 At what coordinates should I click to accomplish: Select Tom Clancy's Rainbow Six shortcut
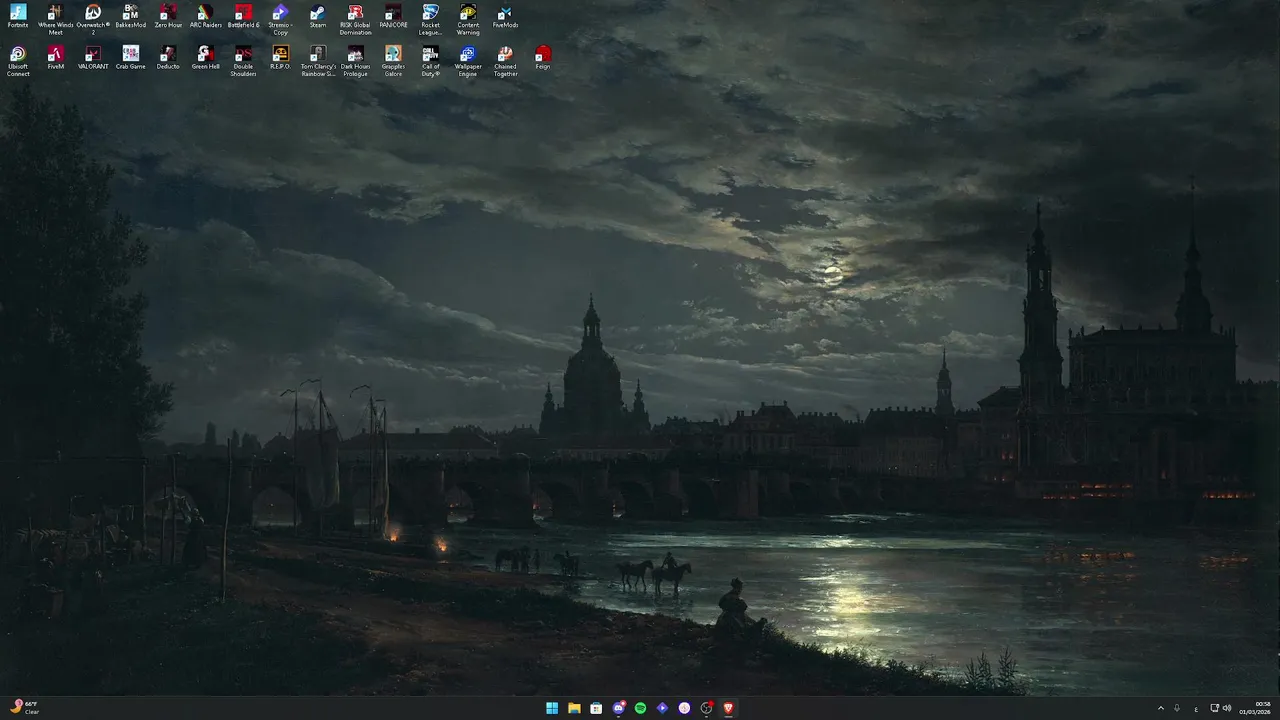pyautogui.click(x=318, y=61)
